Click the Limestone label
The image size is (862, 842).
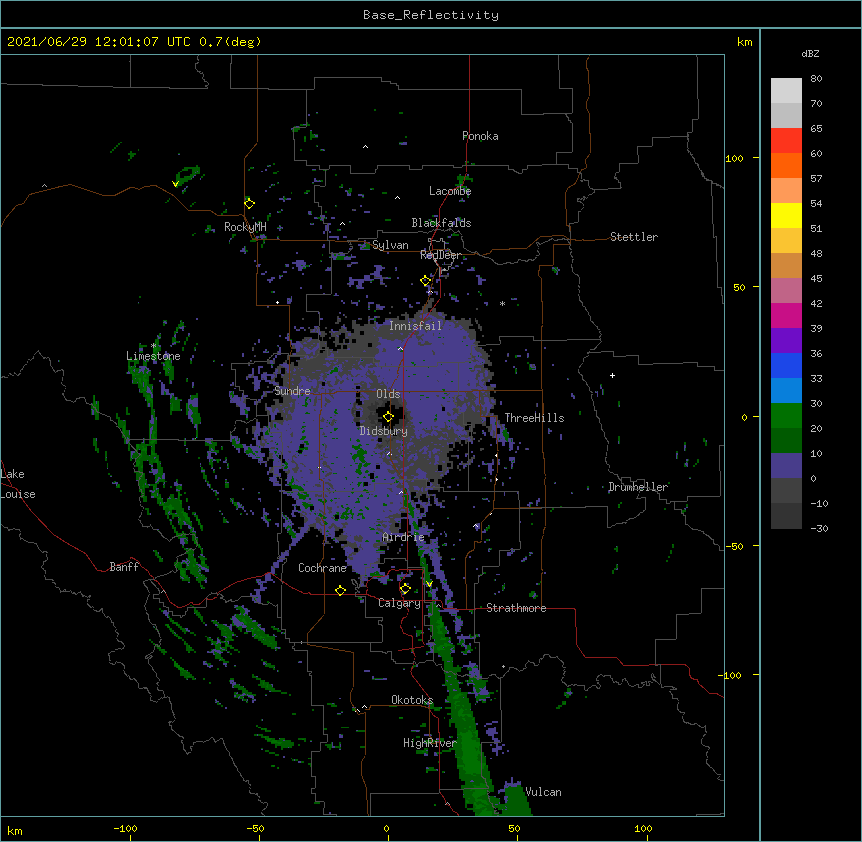pos(153,356)
